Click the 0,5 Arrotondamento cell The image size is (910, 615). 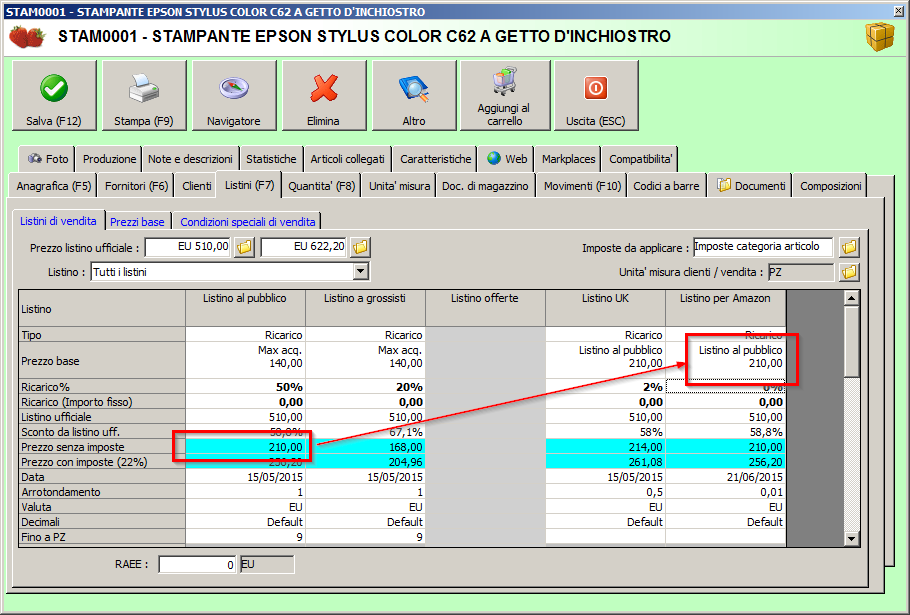coord(605,492)
